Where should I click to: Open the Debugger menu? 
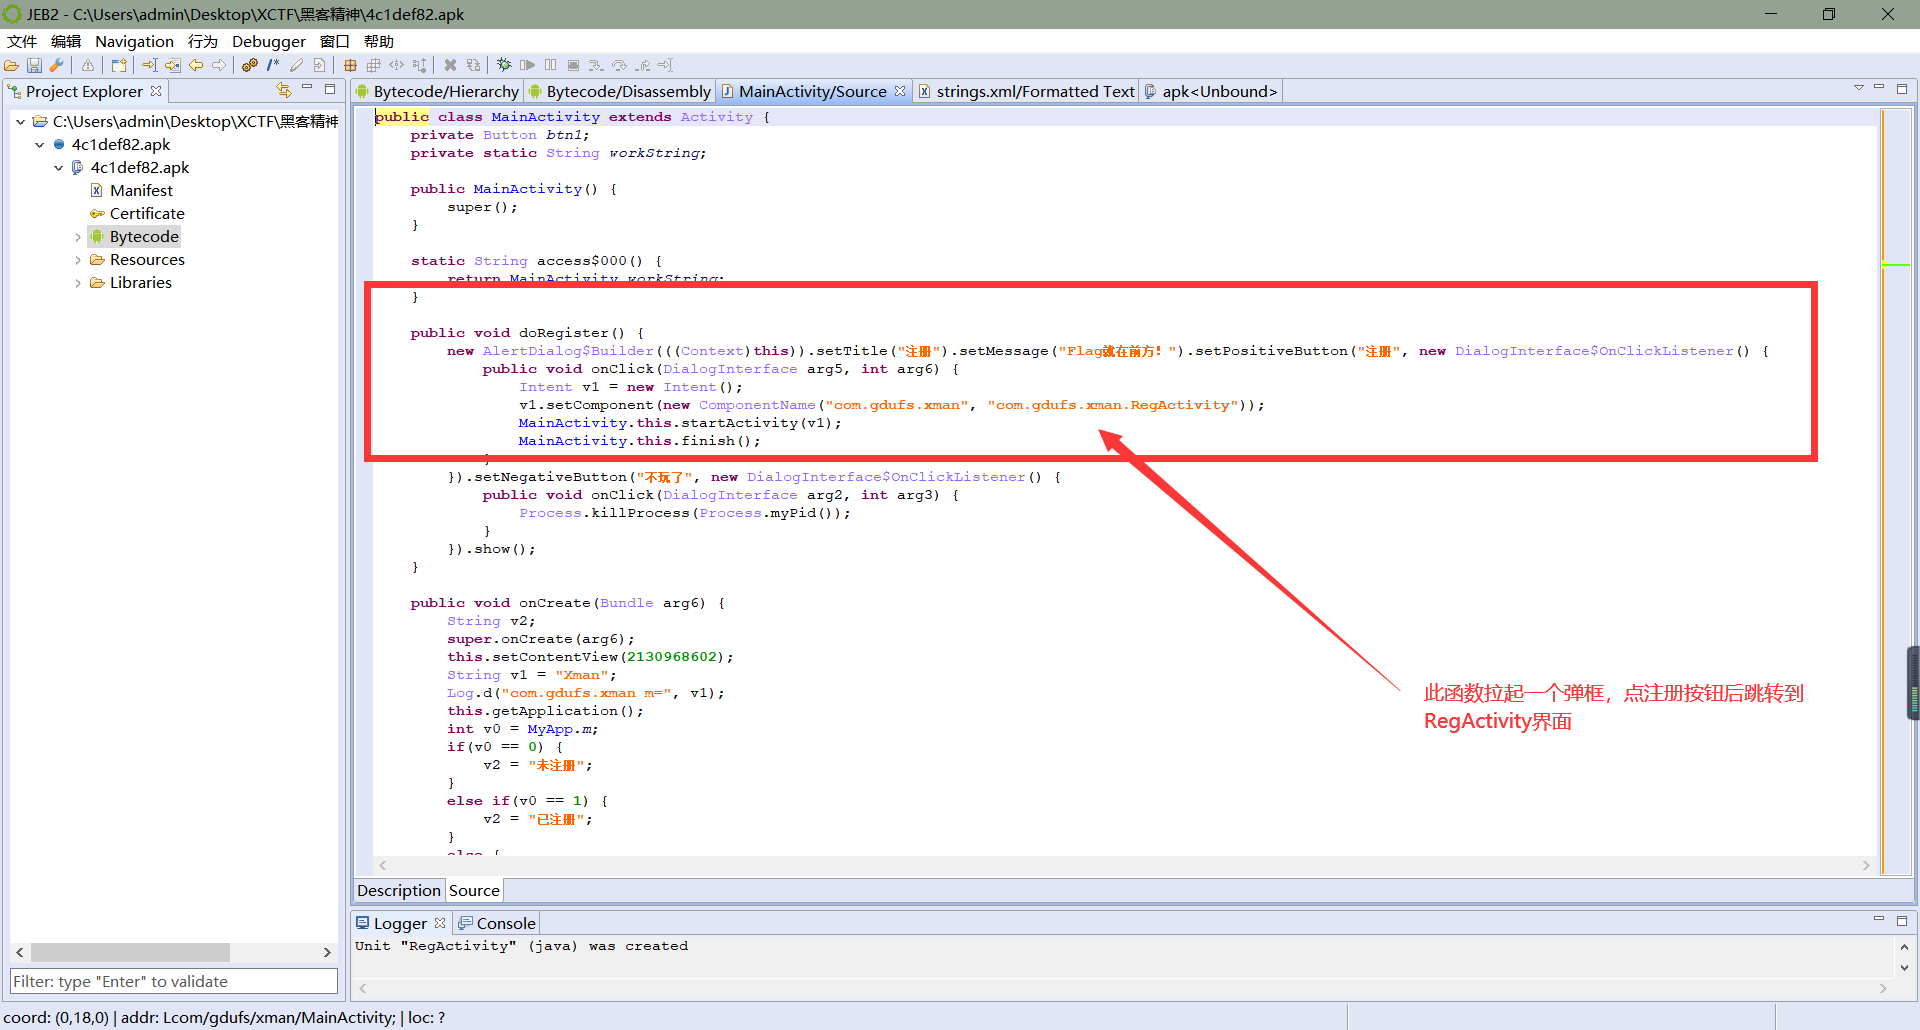point(269,41)
